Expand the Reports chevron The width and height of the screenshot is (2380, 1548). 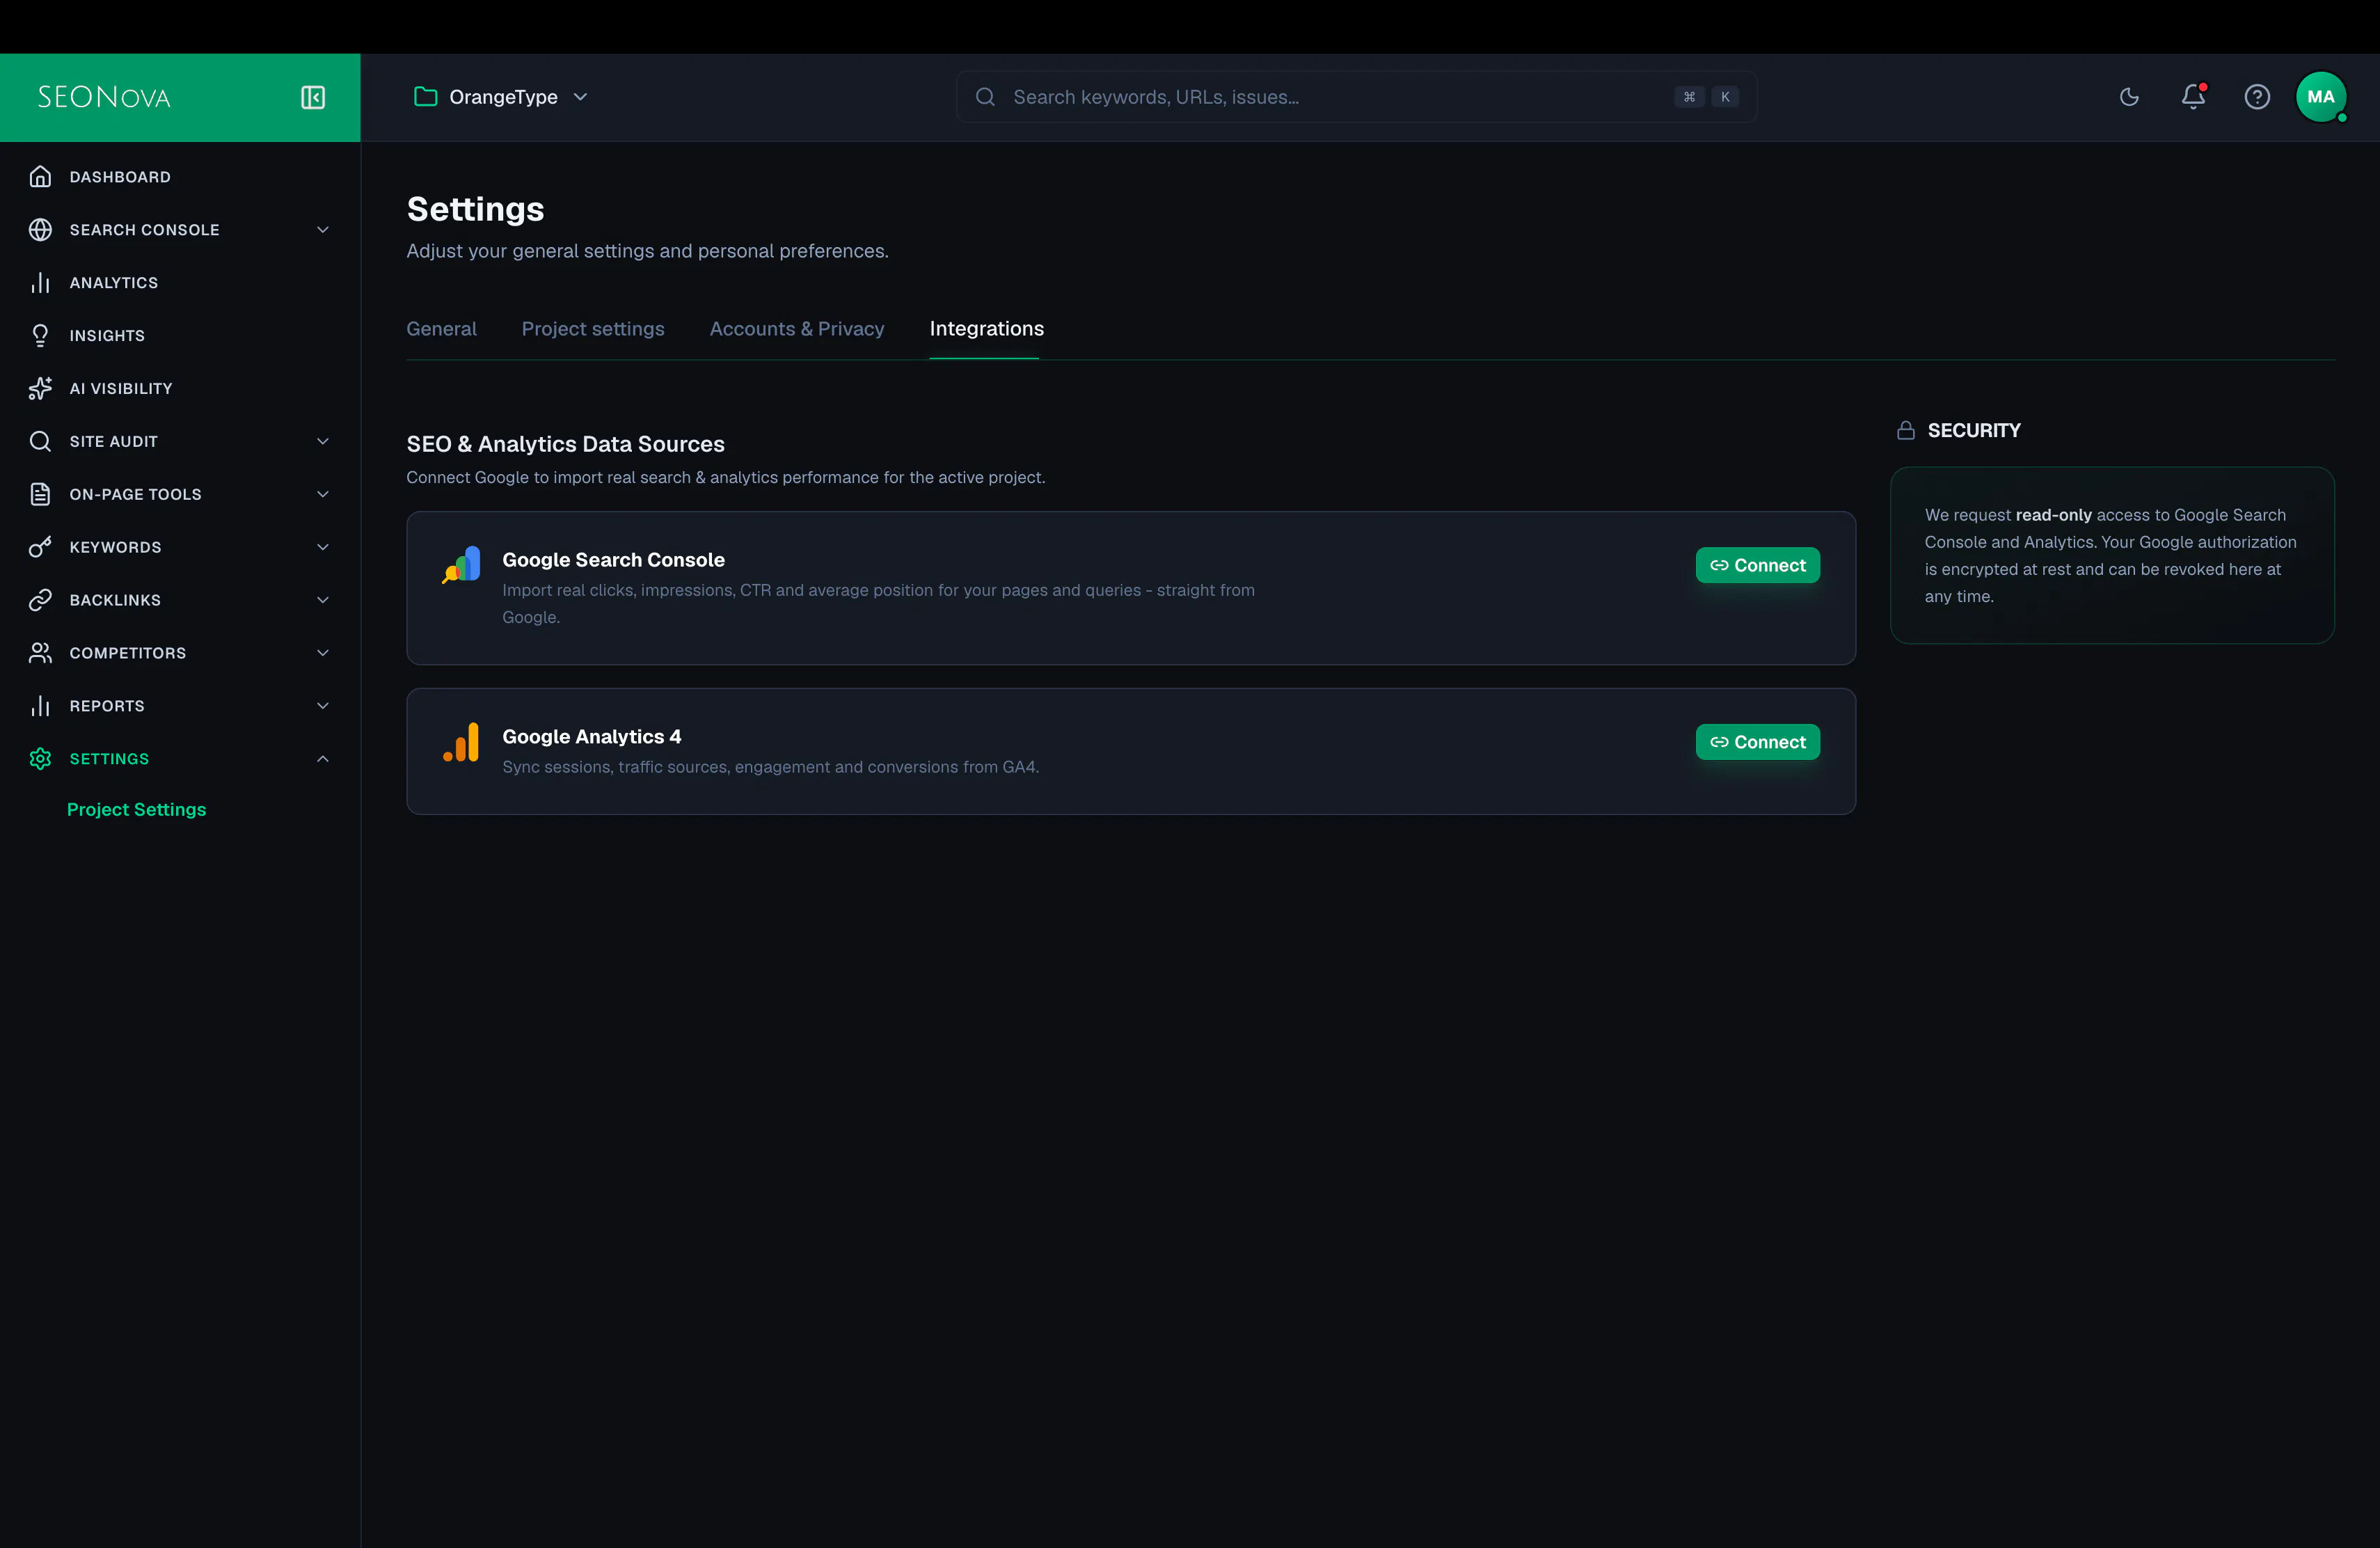click(323, 706)
